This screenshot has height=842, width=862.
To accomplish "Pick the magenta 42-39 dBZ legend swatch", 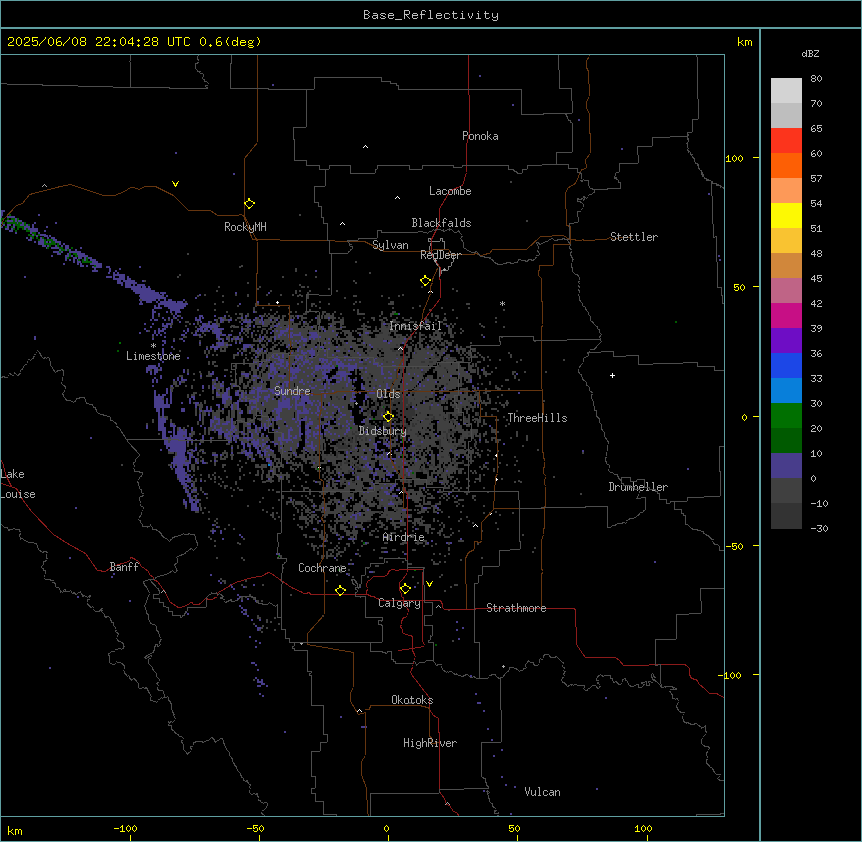I will click(786, 315).
